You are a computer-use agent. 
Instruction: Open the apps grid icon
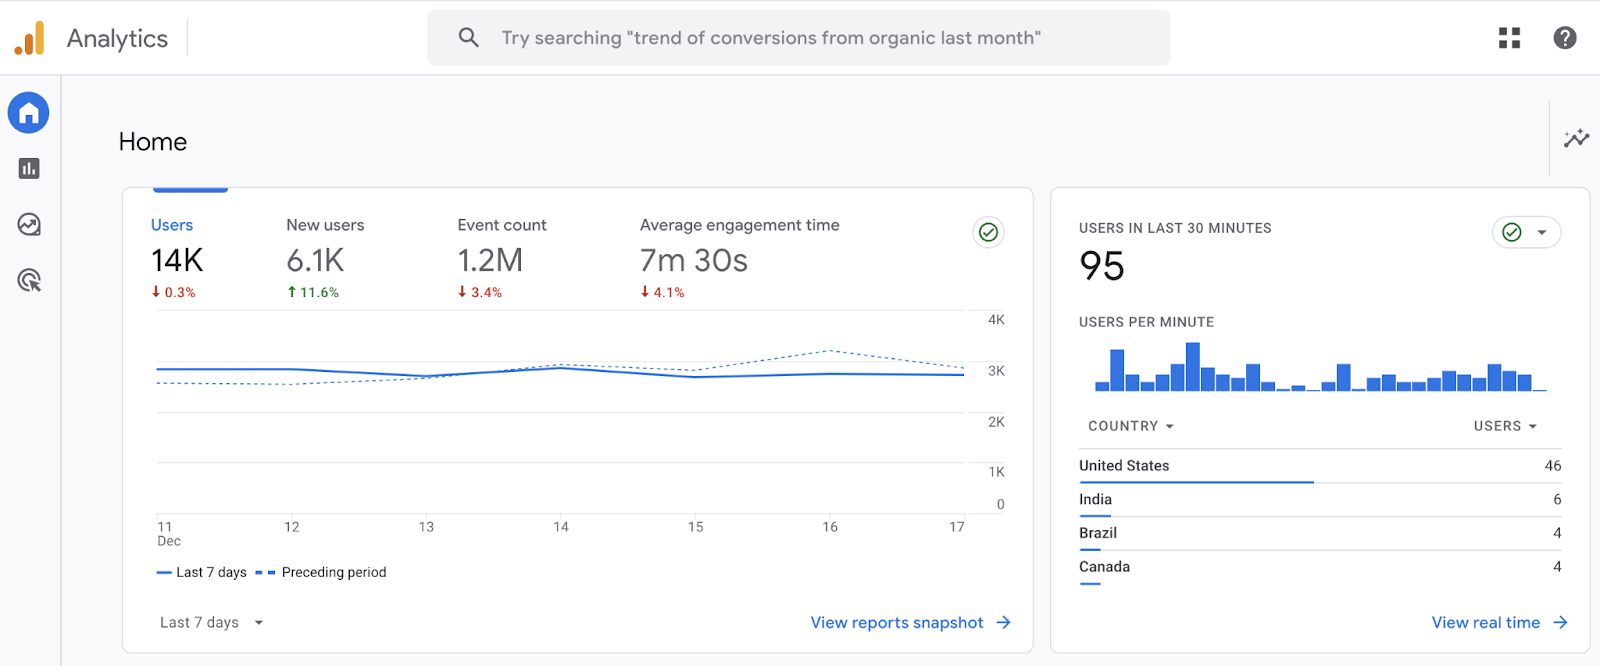[x=1509, y=38]
